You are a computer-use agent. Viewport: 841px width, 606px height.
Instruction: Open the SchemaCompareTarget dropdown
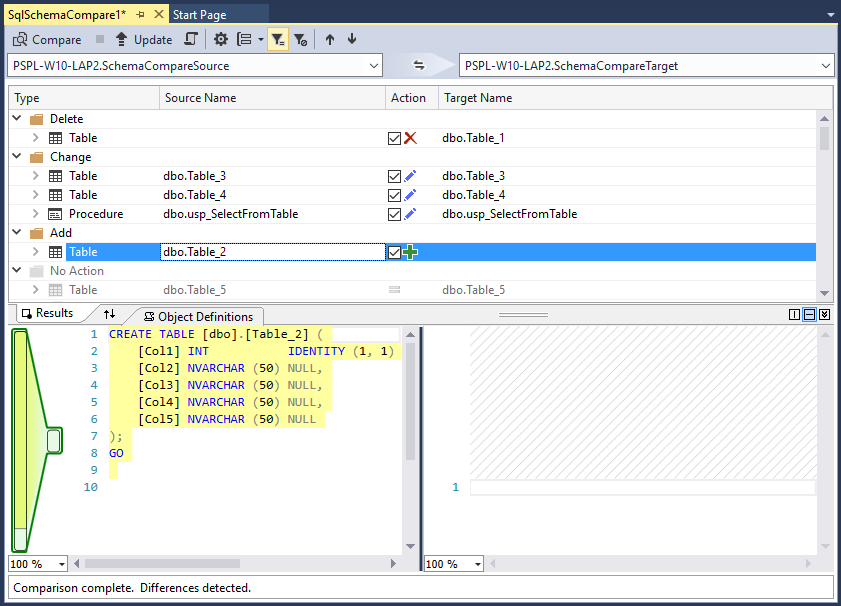[x=825, y=66]
